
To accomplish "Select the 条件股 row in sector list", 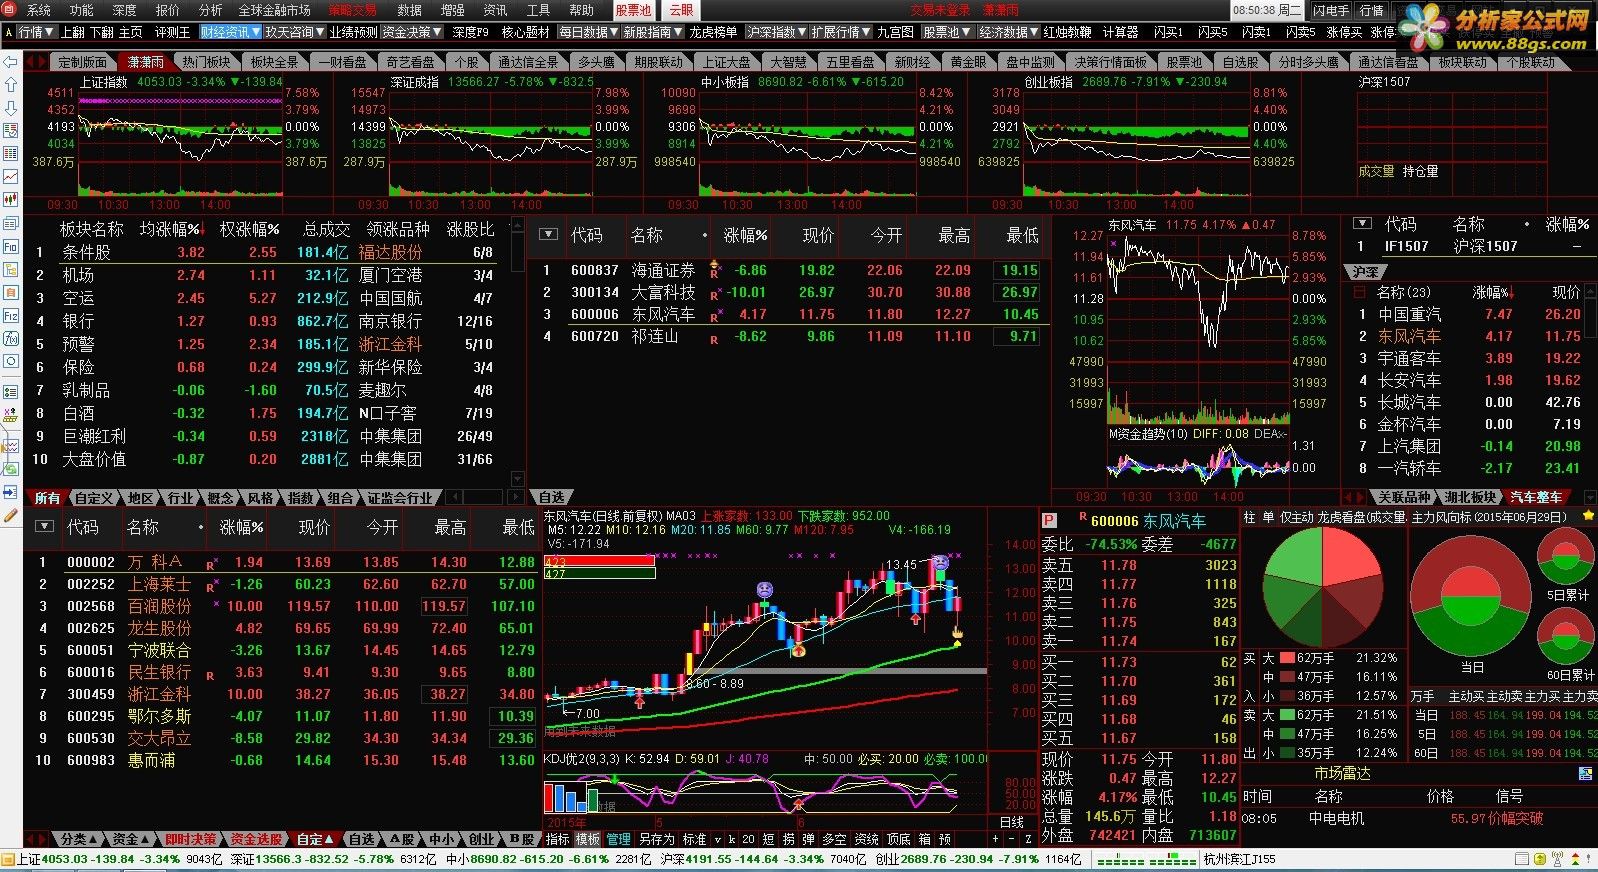I will pos(266,253).
